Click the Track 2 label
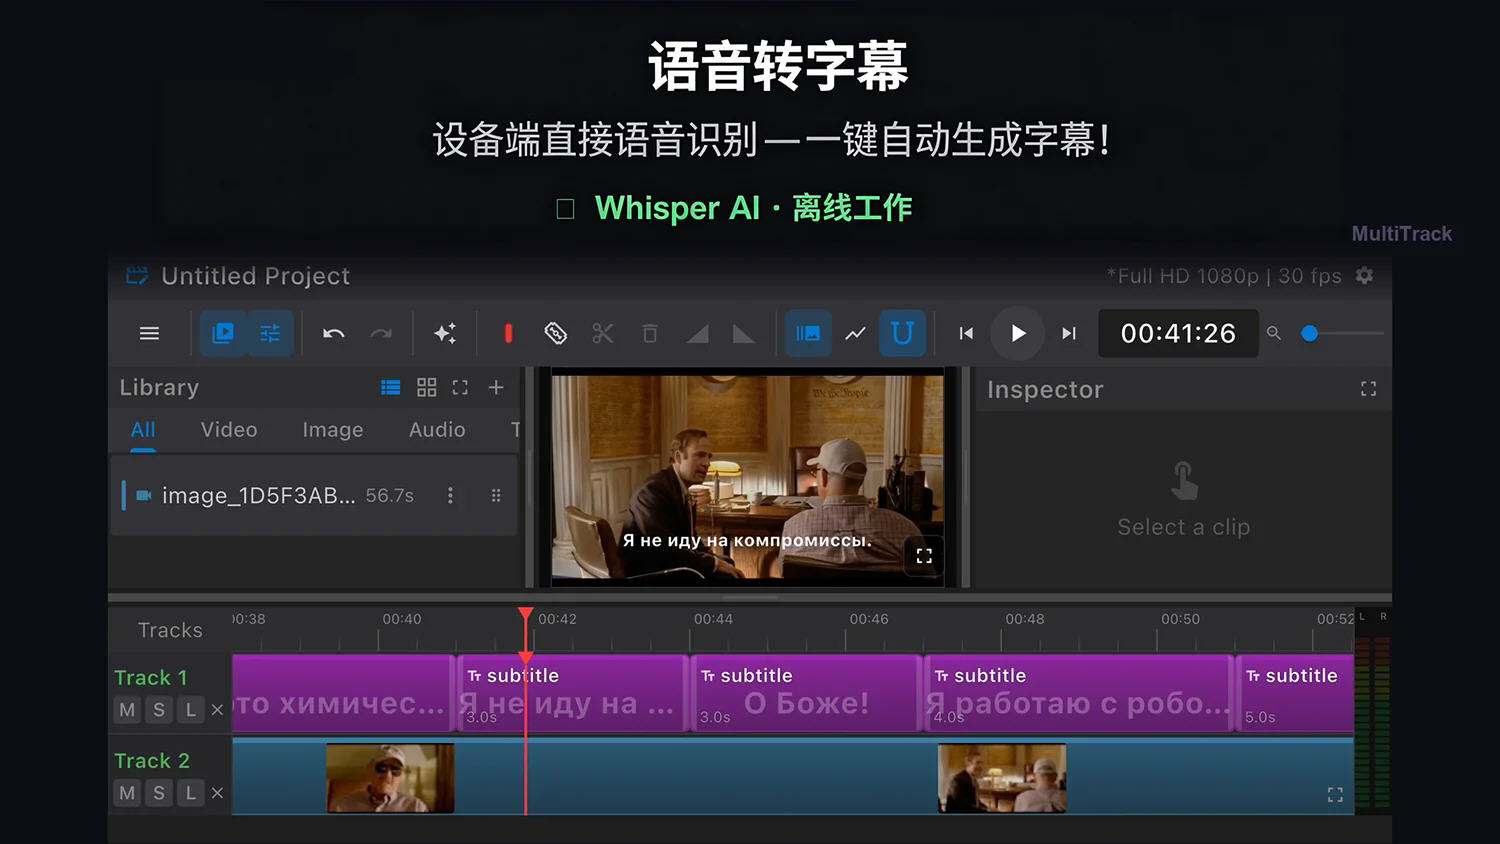This screenshot has height=844, width=1500. [x=152, y=760]
